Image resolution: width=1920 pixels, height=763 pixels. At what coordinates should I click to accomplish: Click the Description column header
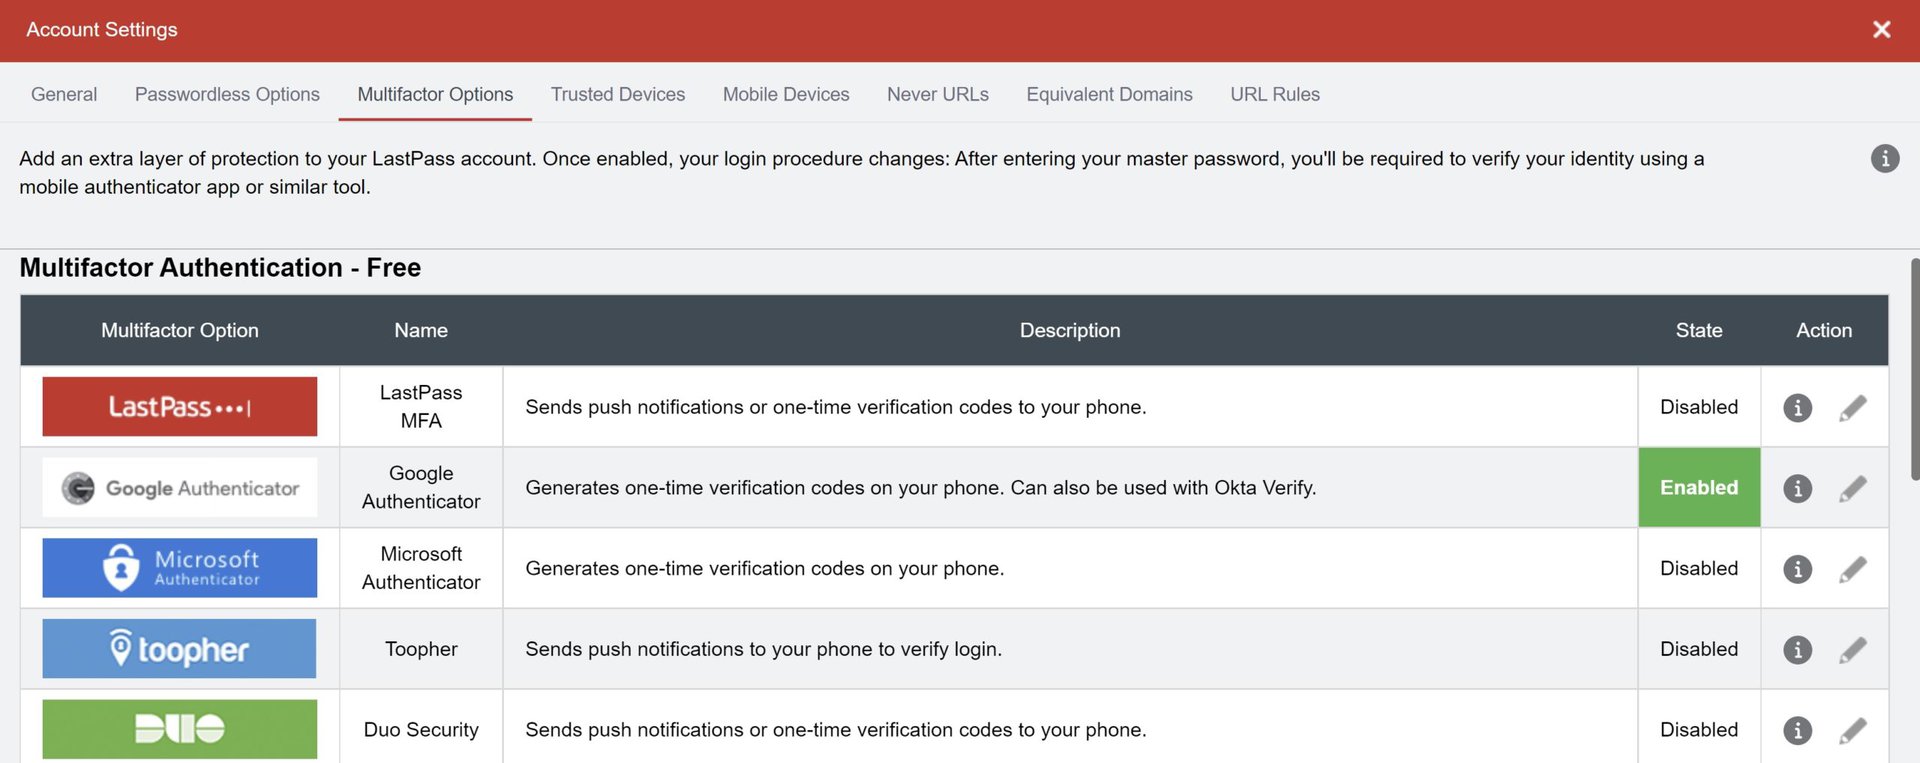(1070, 330)
